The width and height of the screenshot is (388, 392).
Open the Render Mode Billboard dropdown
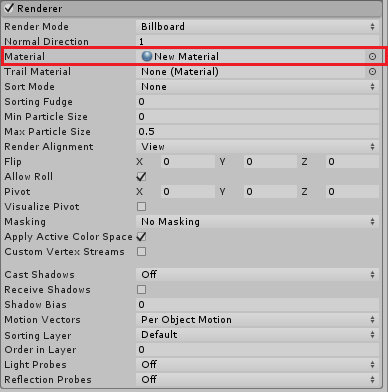coord(257,27)
